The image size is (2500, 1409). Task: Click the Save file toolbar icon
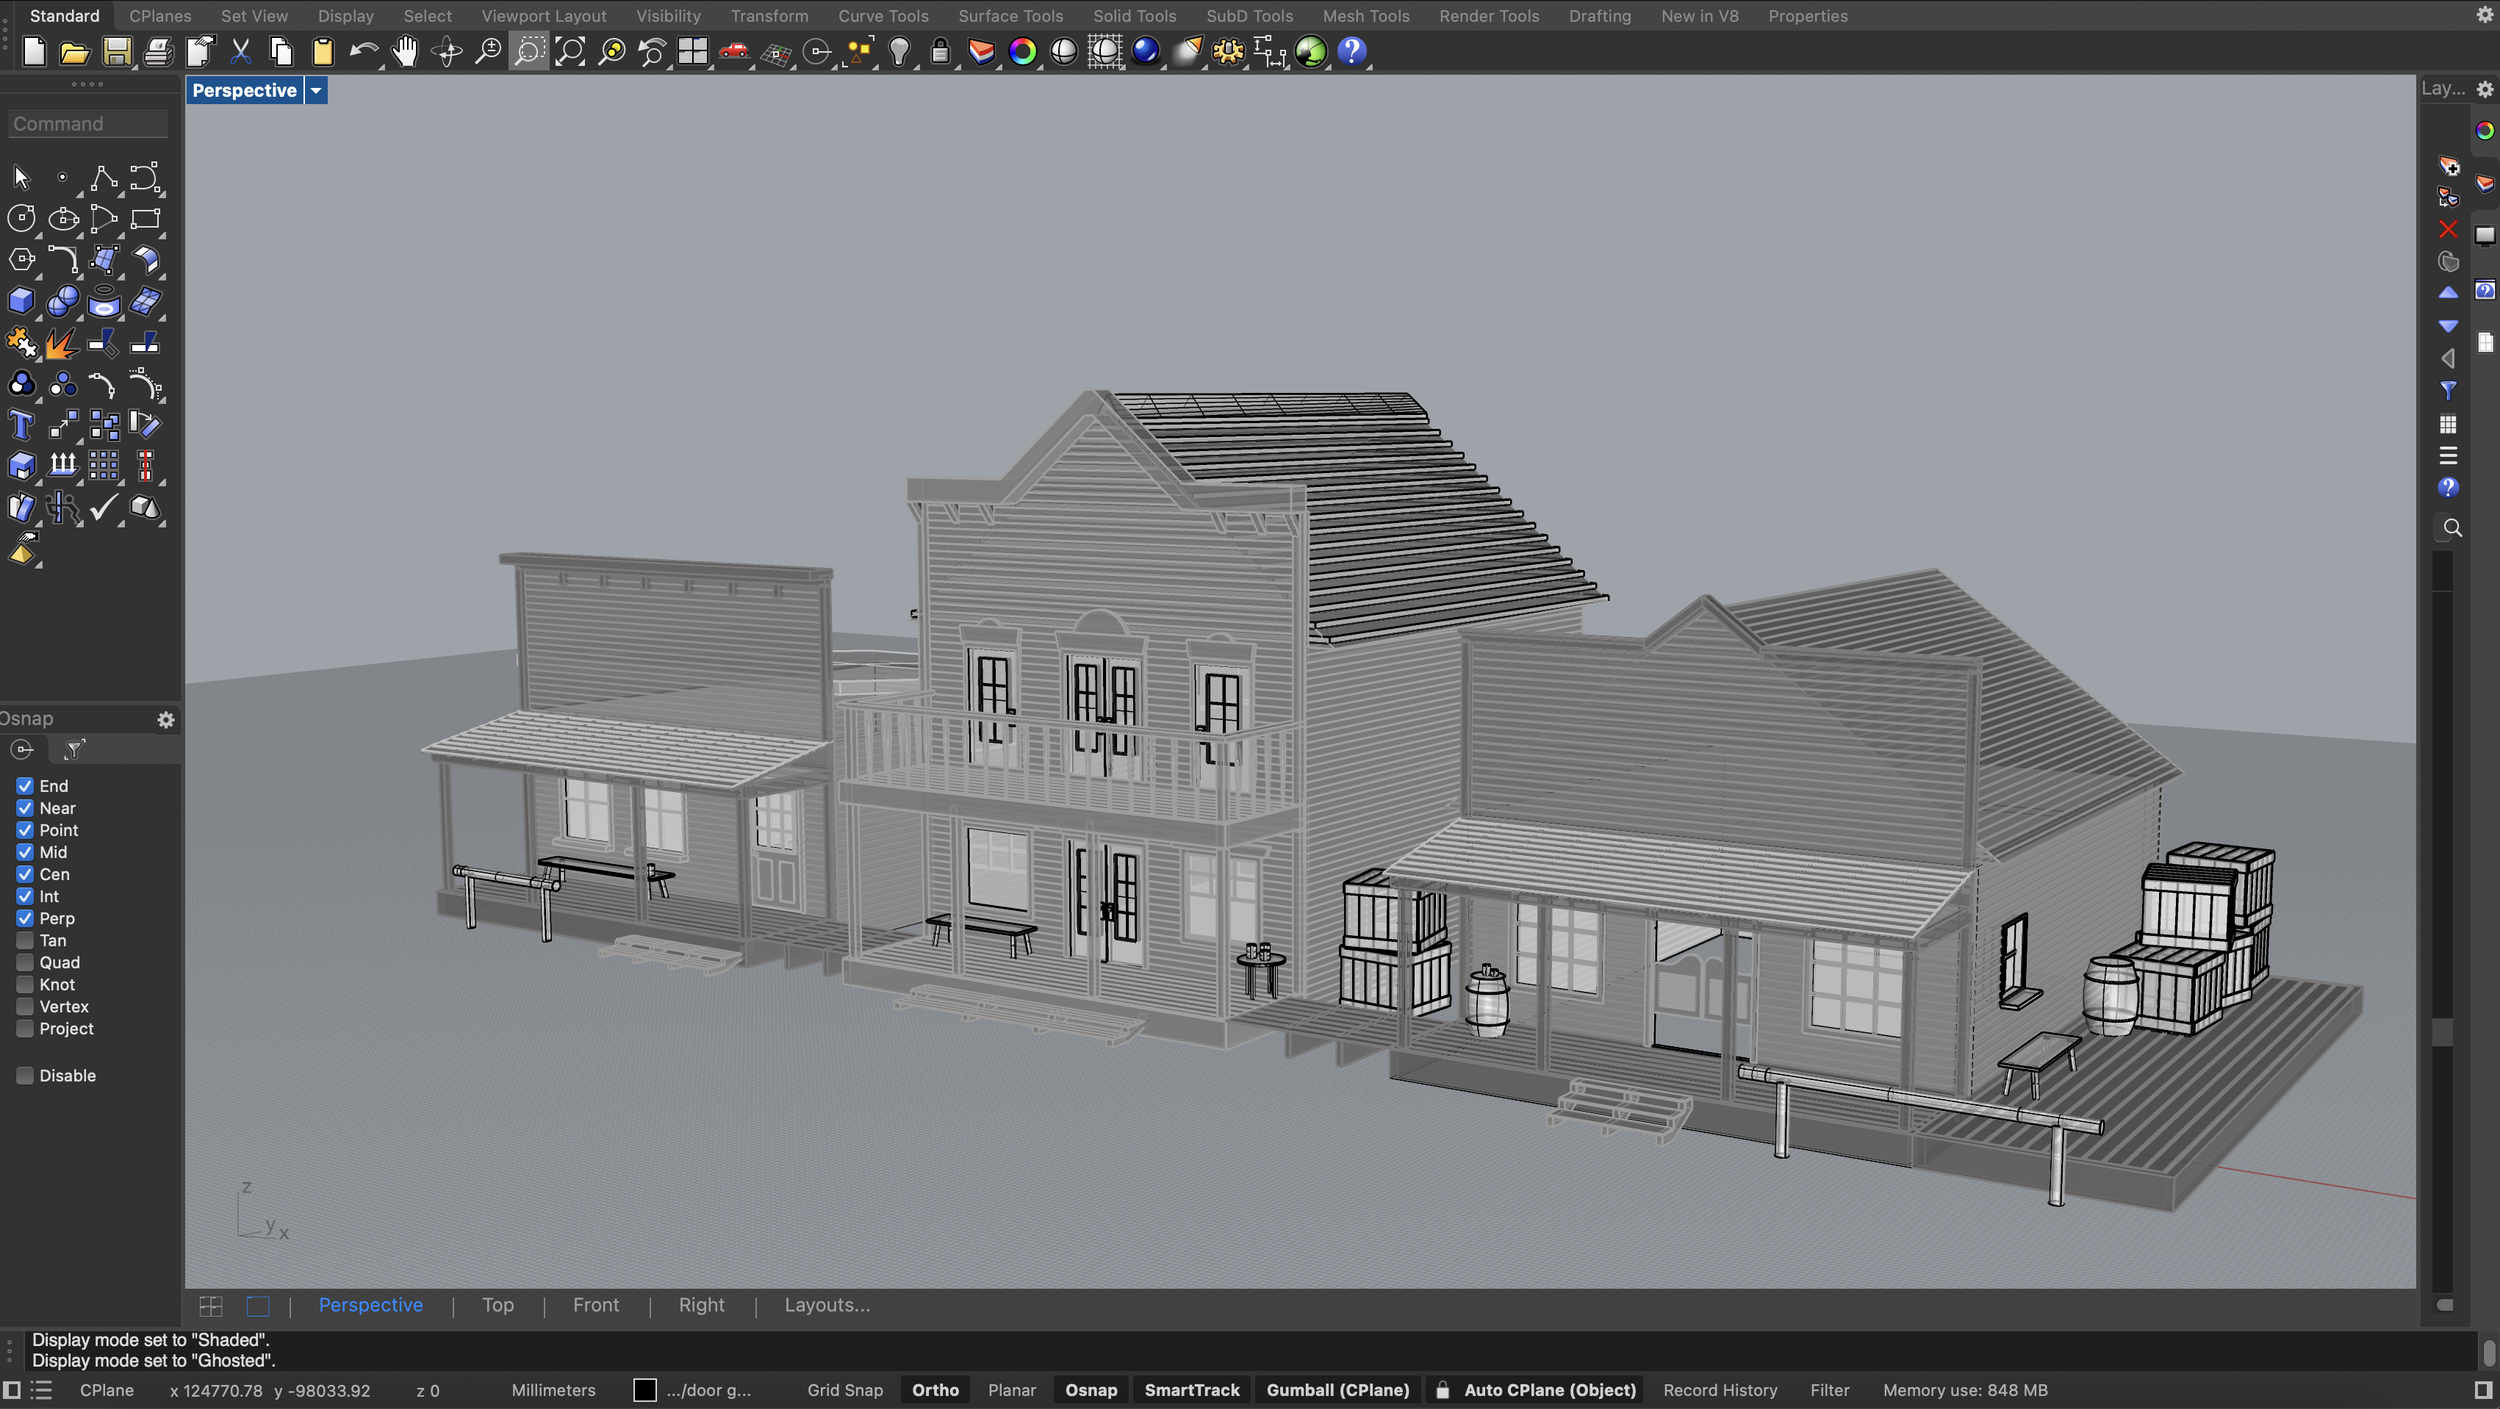click(x=117, y=51)
